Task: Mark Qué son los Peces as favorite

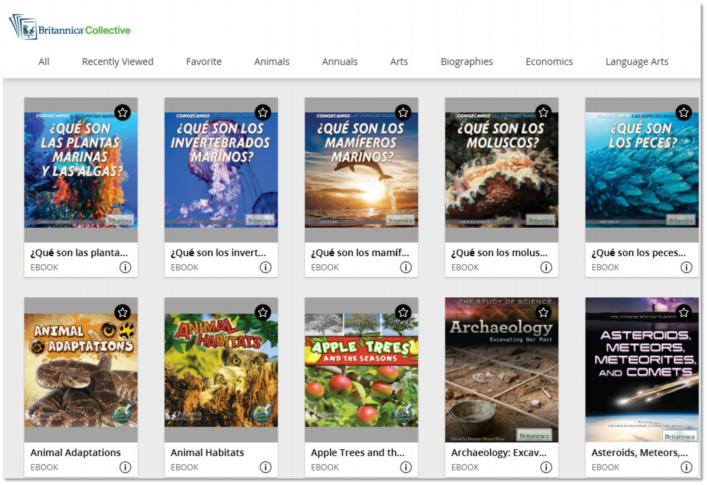Action: coord(683,112)
